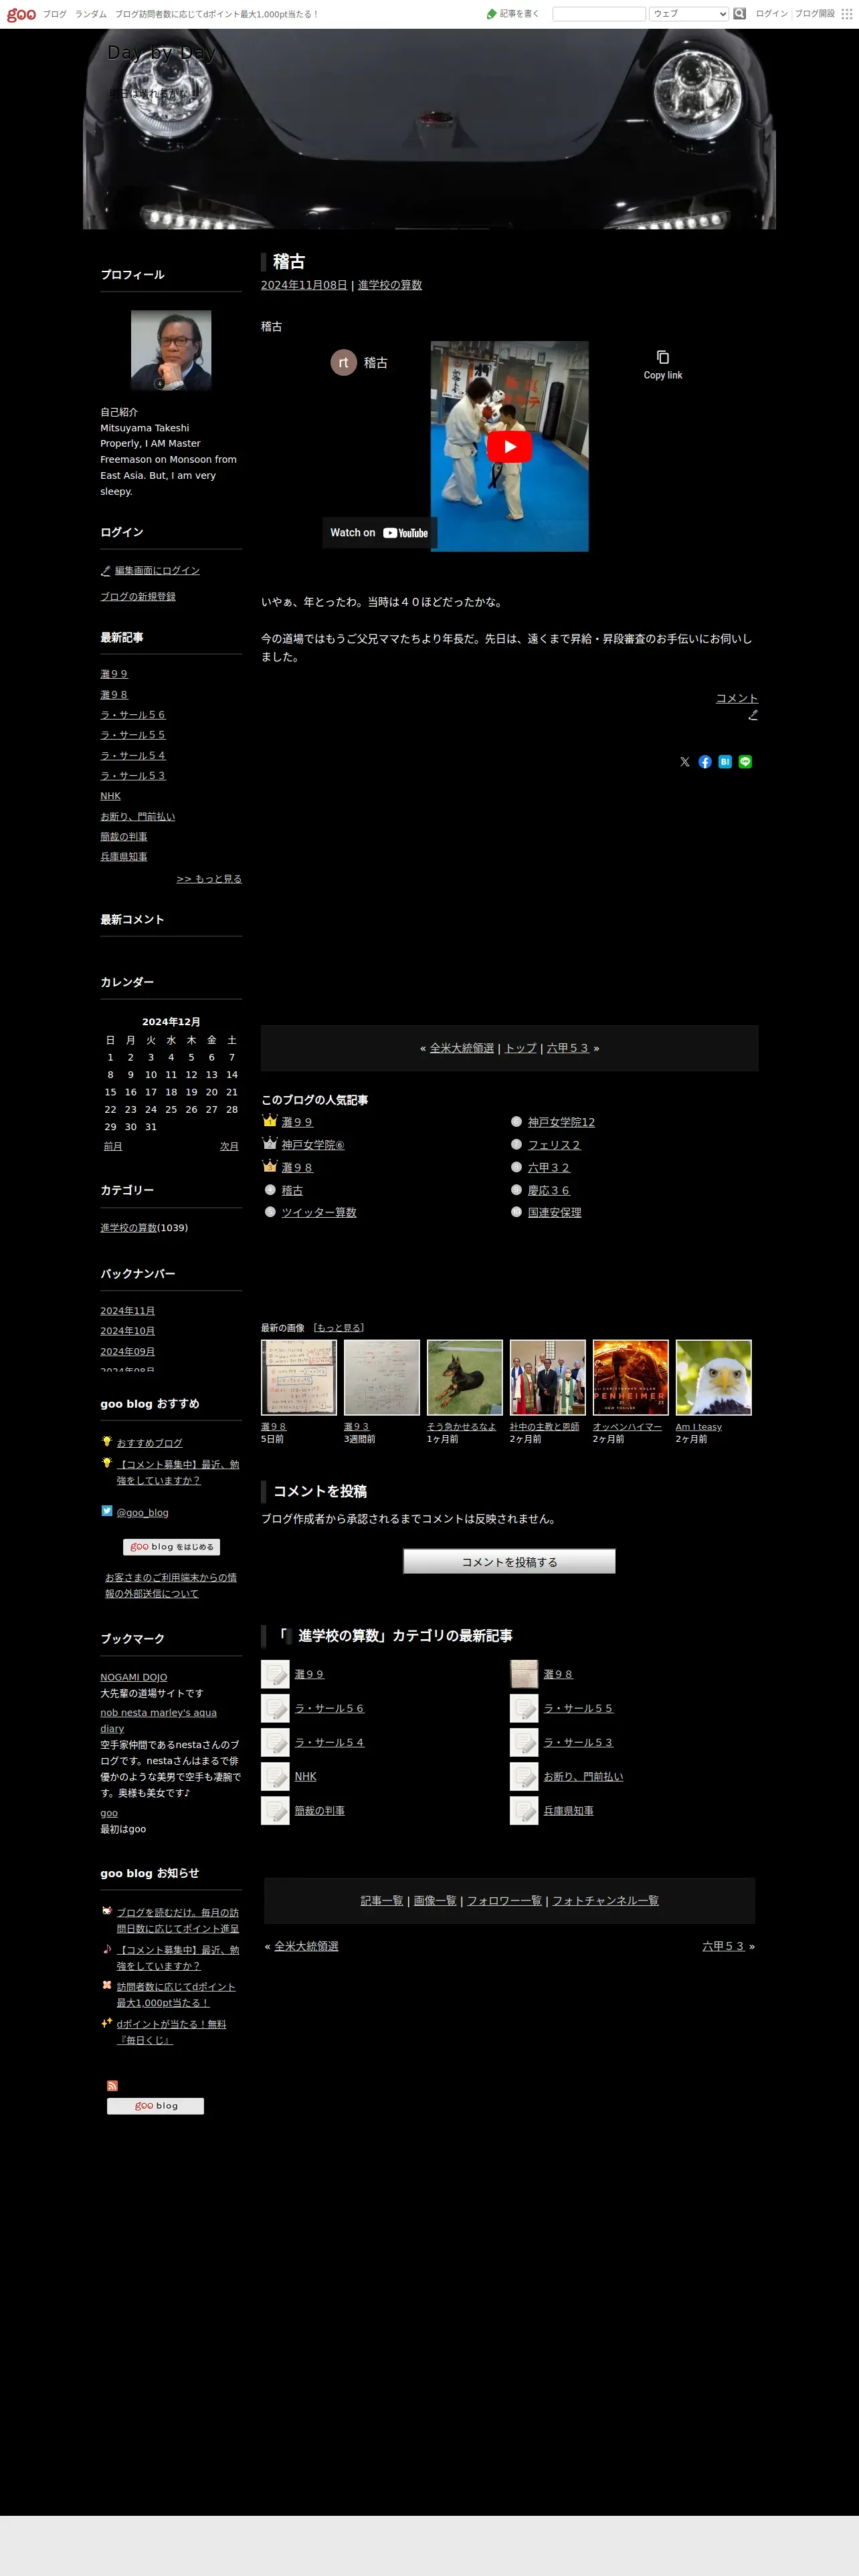Image resolution: width=859 pixels, height=2576 pixels.
Task: Open popular article ツイッター算数
Action: [x=319, y=1212]
